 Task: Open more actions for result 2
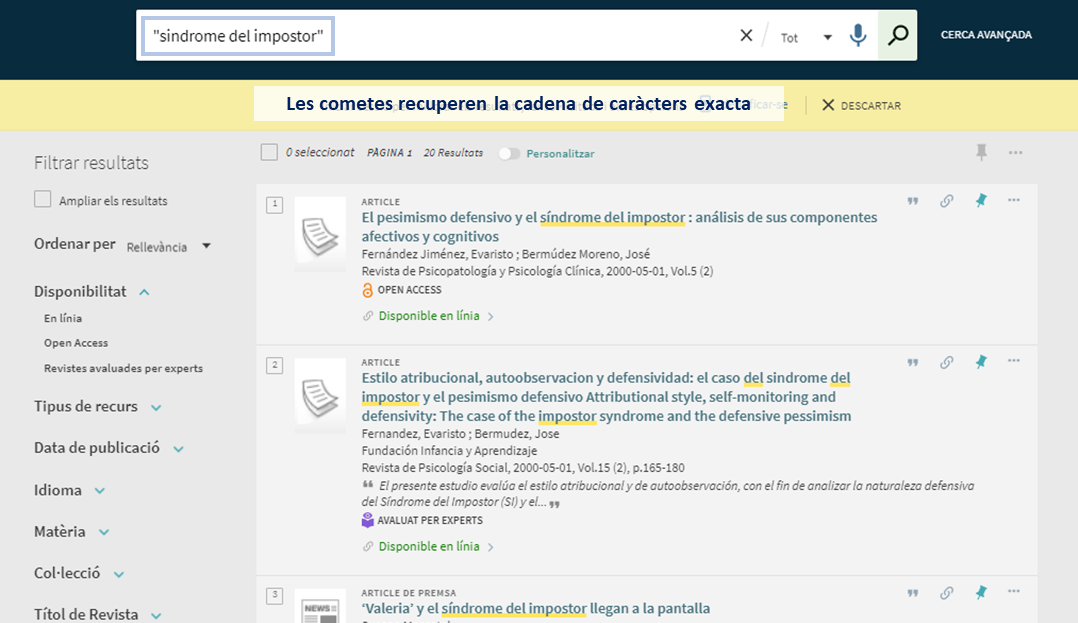tap(1013, 360)
